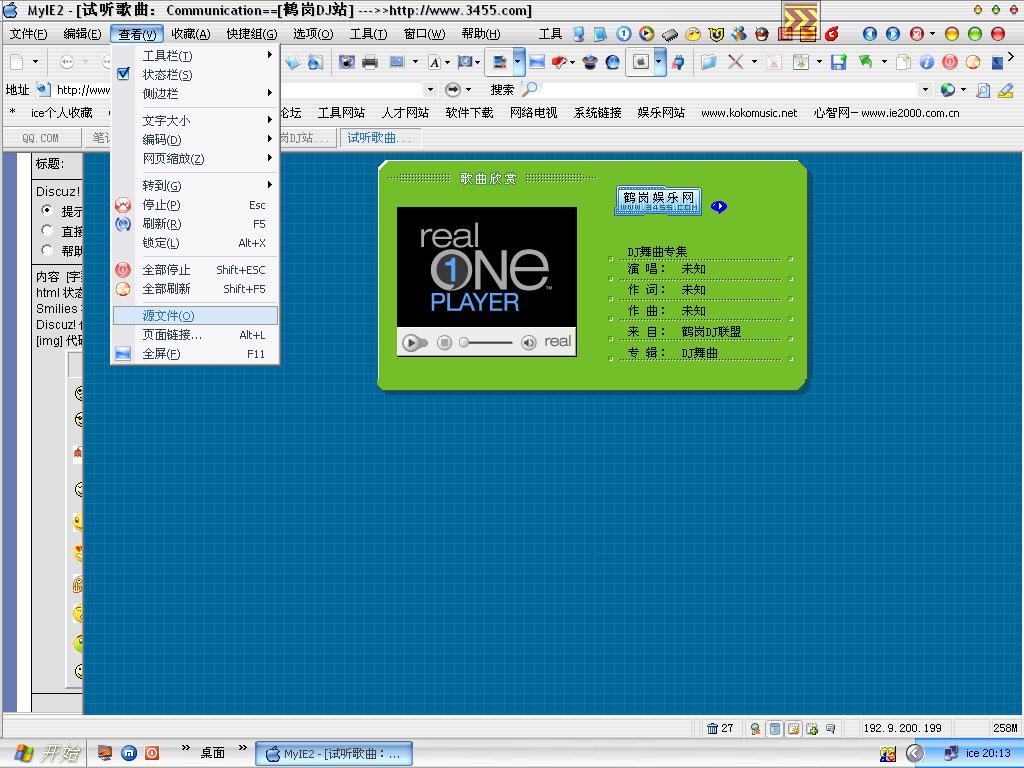Image resolution: width=1024 pixels, height=768 pixels.
Task: Open dropdown beside the go arrow
Action: [x=468, y=89]
